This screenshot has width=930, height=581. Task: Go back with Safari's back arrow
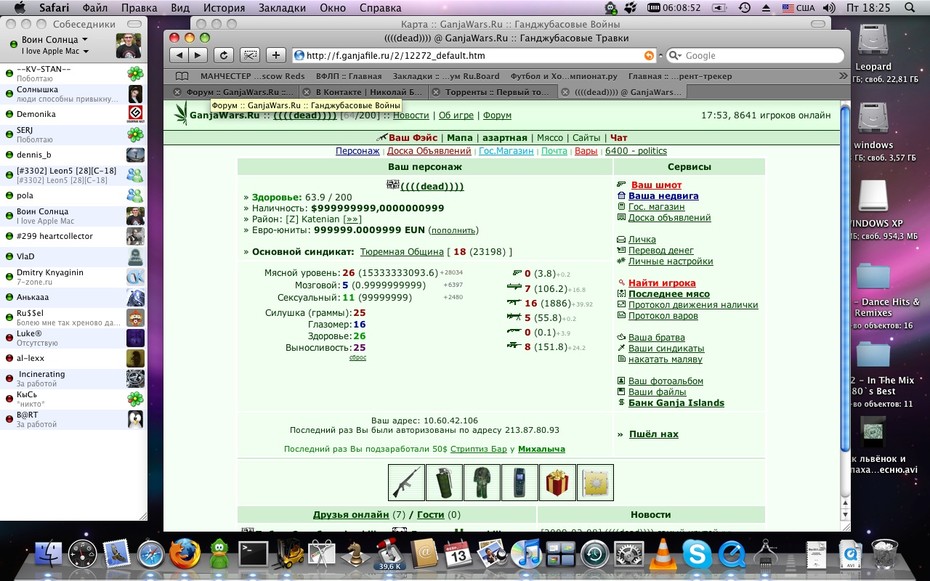[x=179, y=55]
